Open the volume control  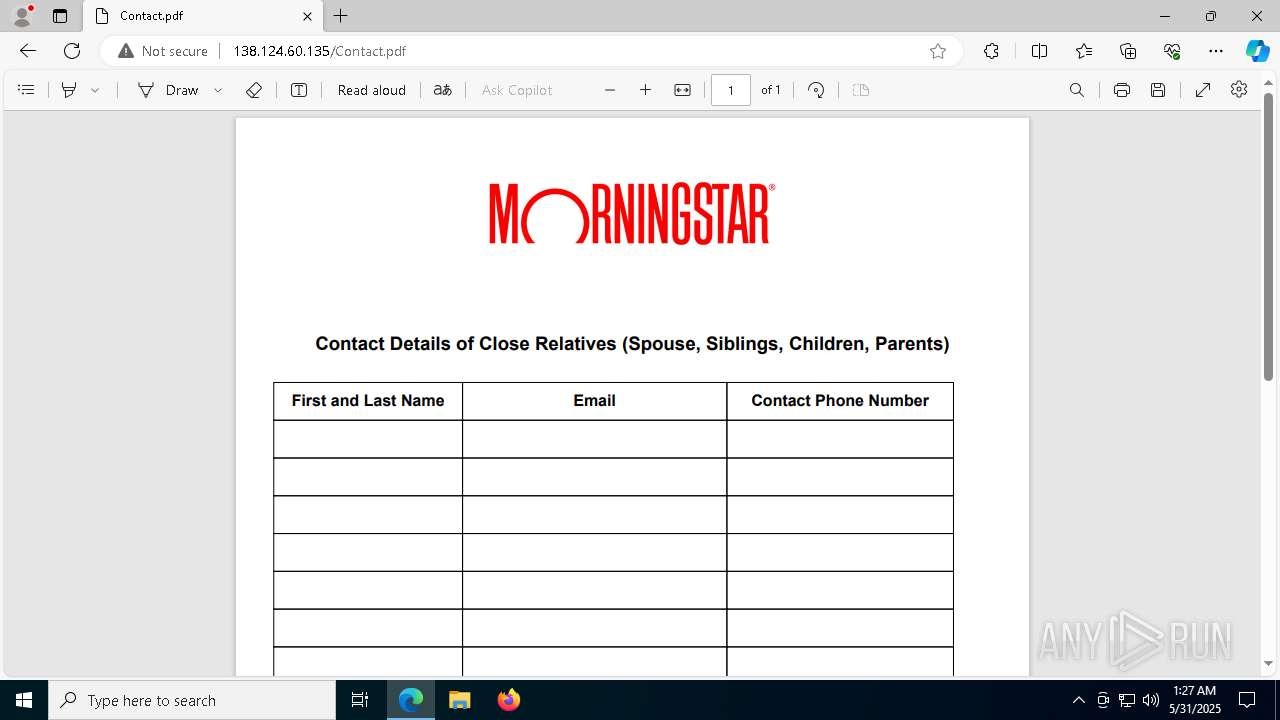[1151, 700]
